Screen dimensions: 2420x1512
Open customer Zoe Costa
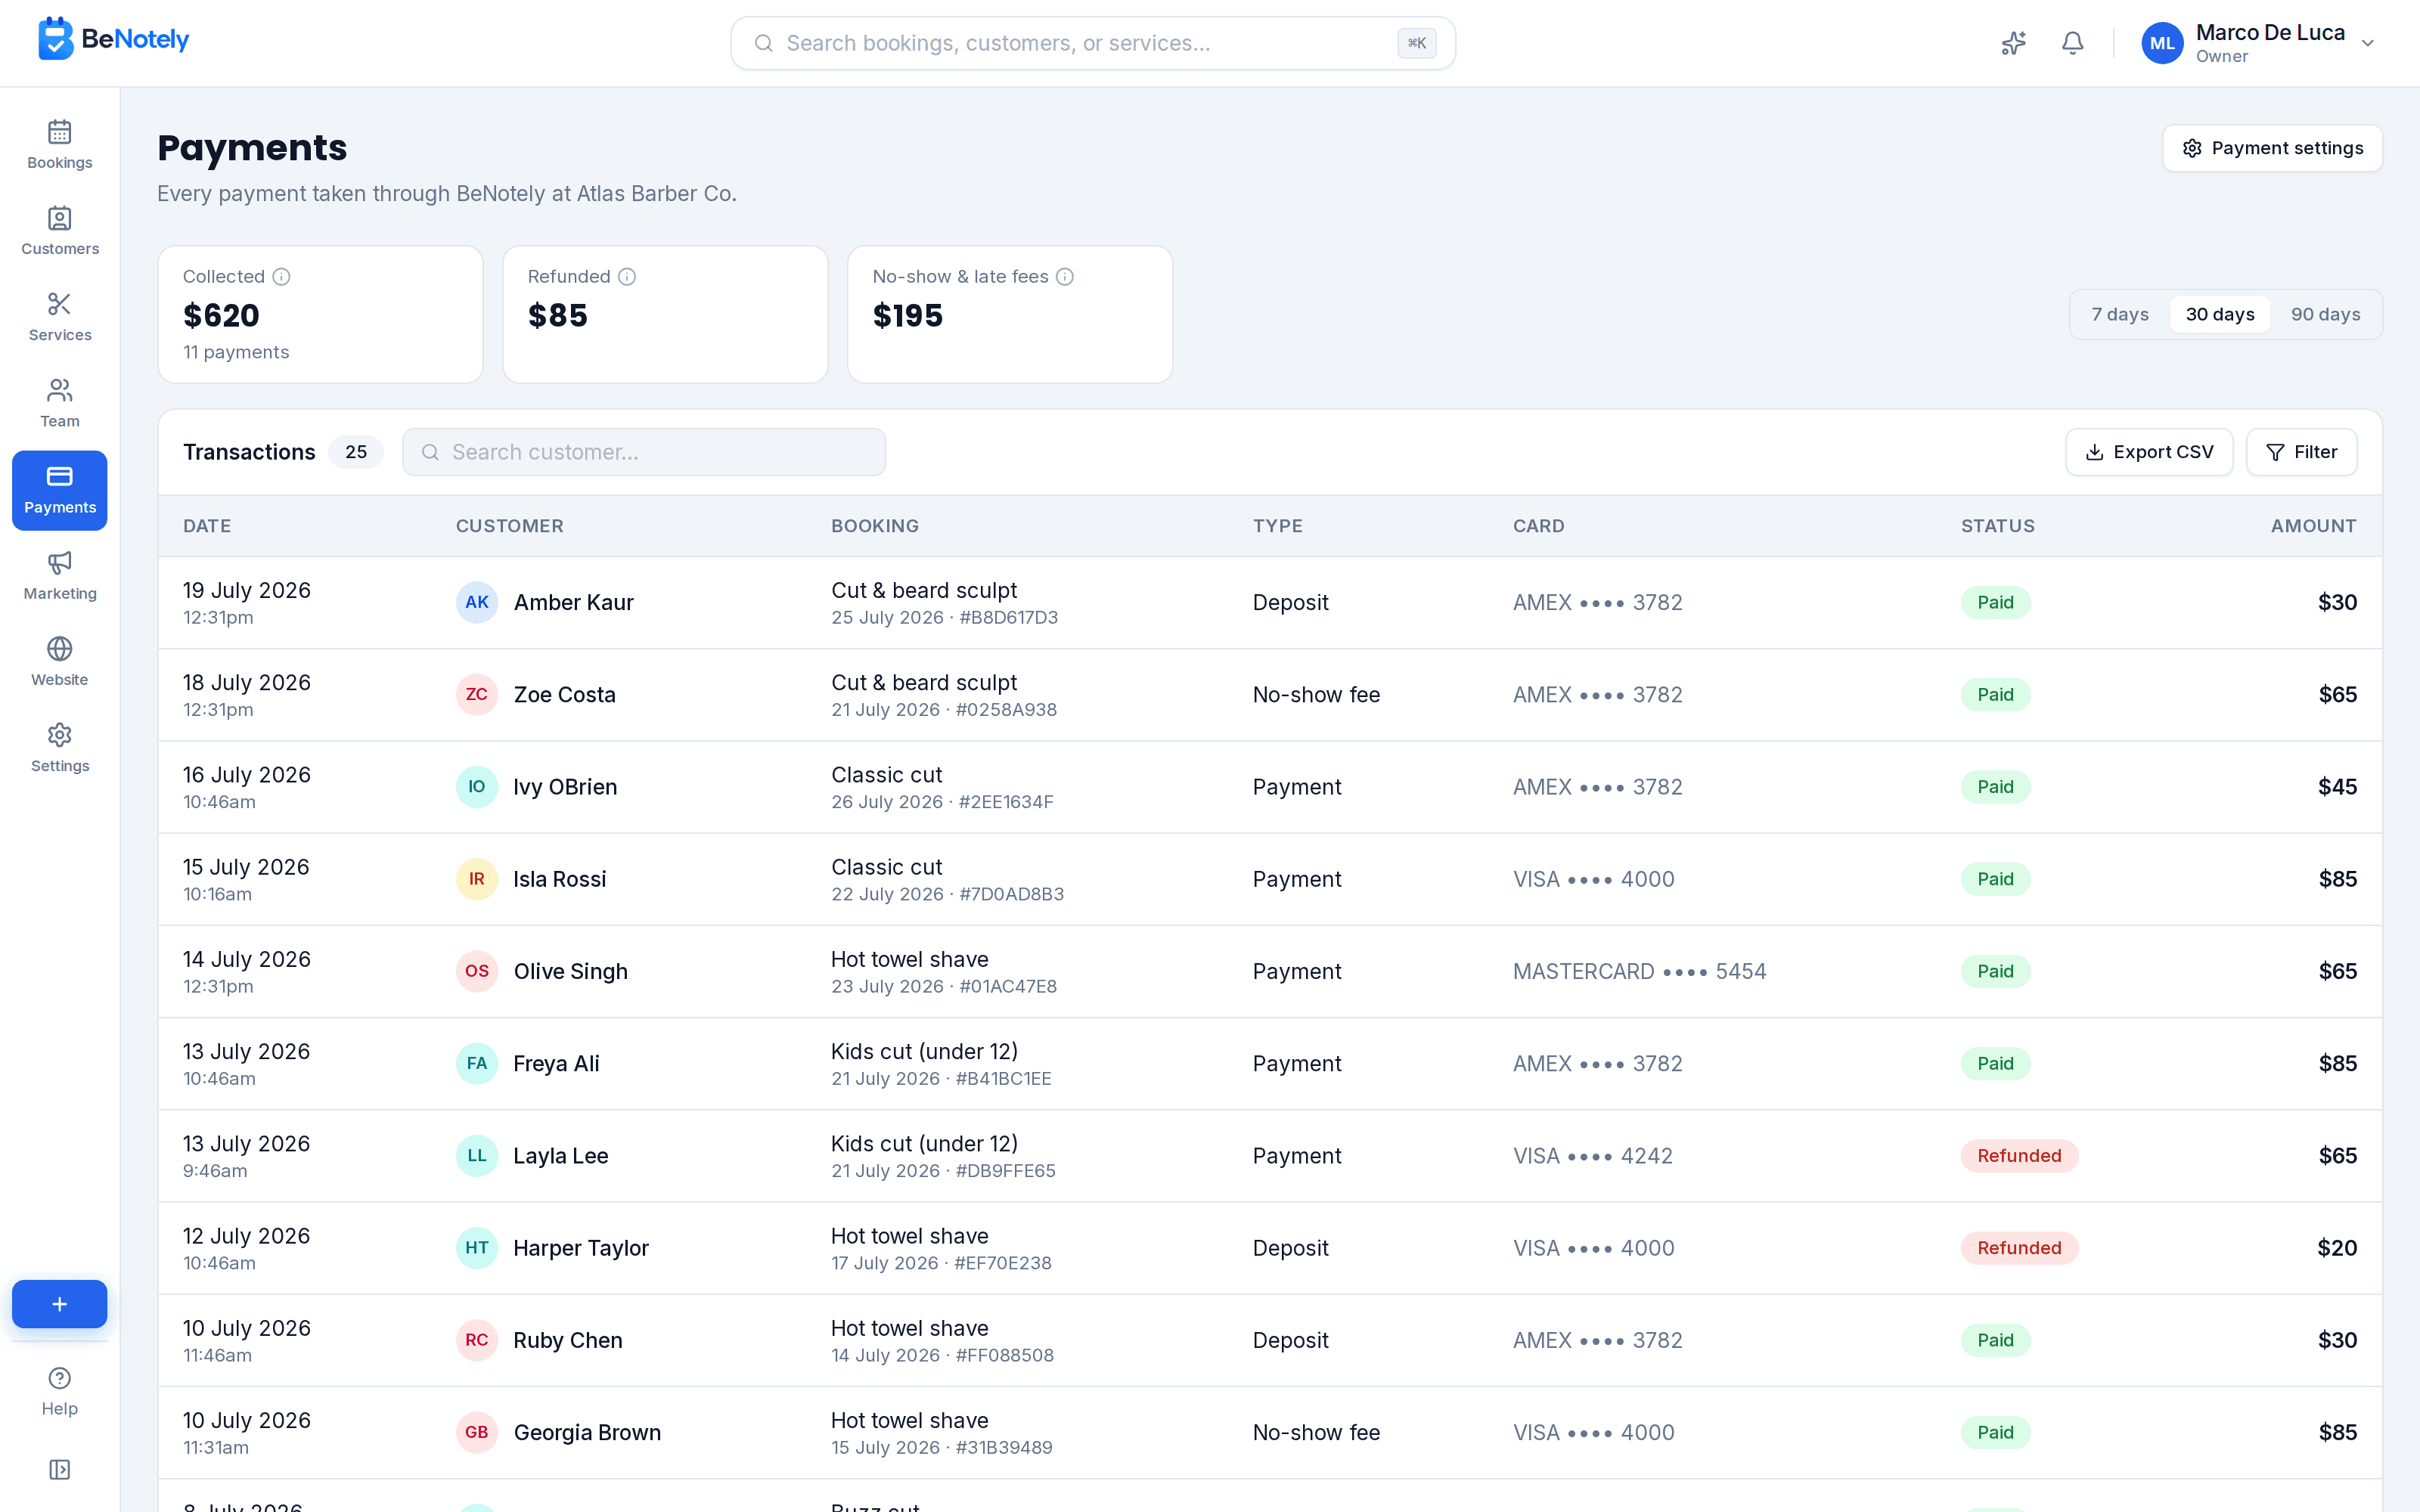(x=565, y=694)
